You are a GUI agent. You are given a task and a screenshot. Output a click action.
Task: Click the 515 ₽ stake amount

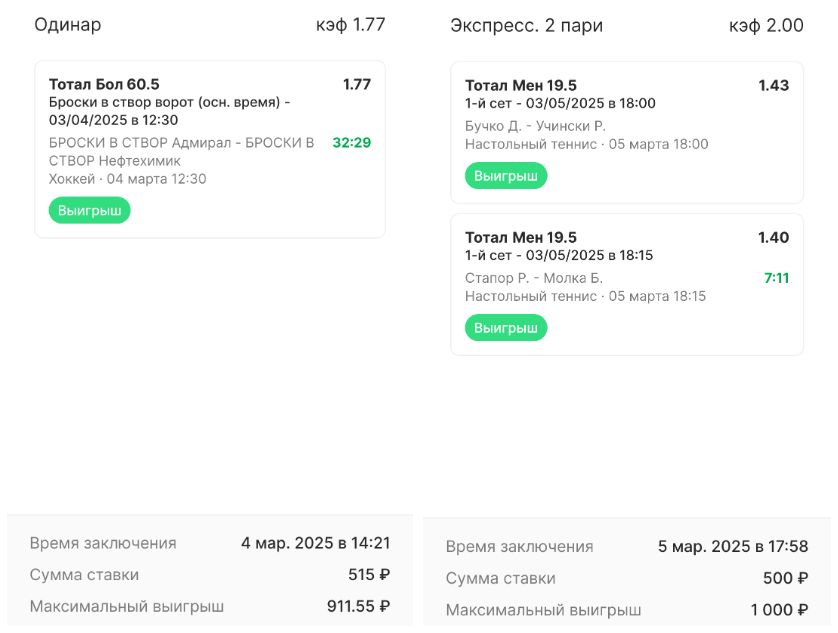pos(368,575)
